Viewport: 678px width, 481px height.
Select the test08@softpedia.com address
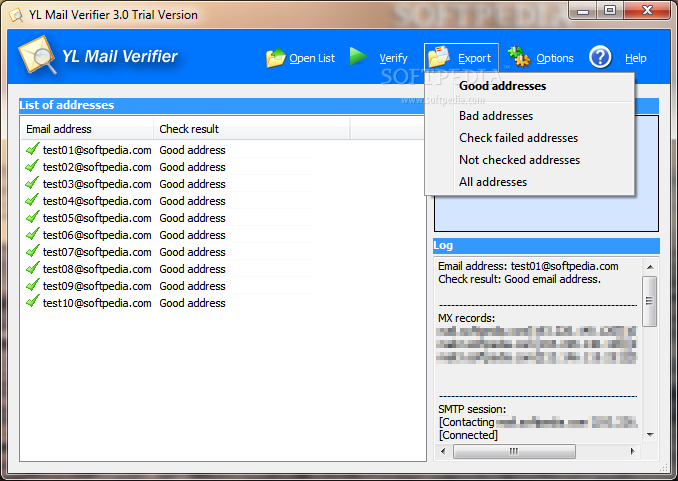[97, 269]
